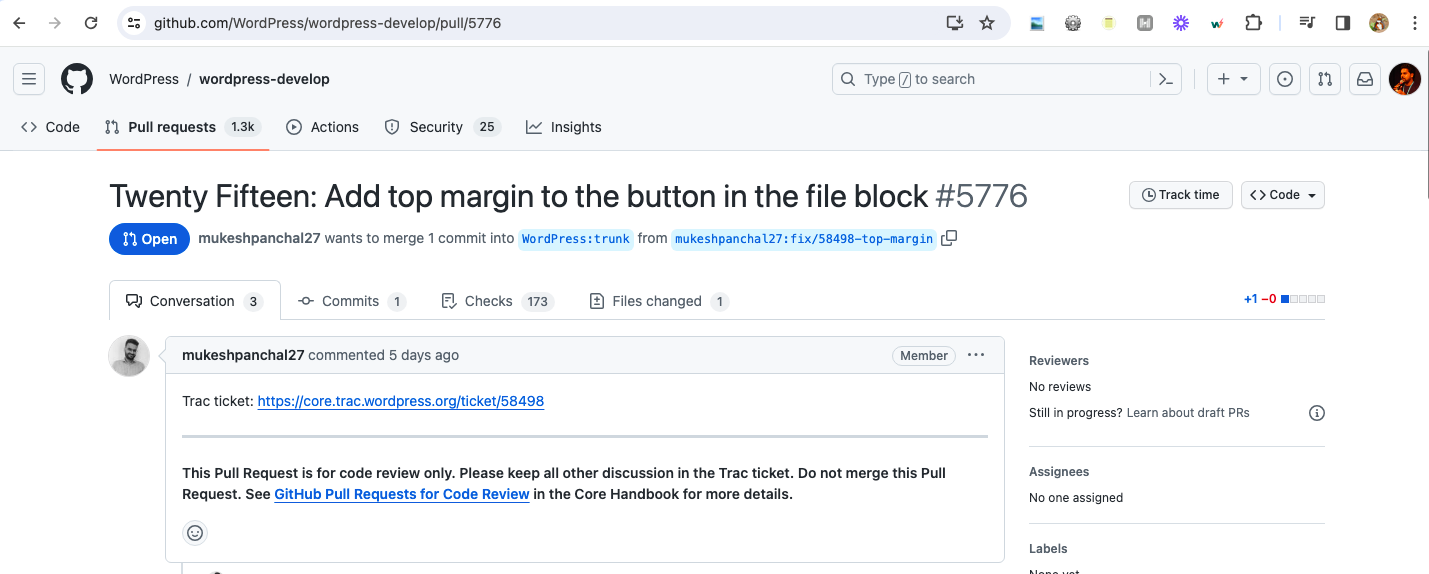Go back to the previous browser page
1429x574 pixels.
click(x=19, y=23)
